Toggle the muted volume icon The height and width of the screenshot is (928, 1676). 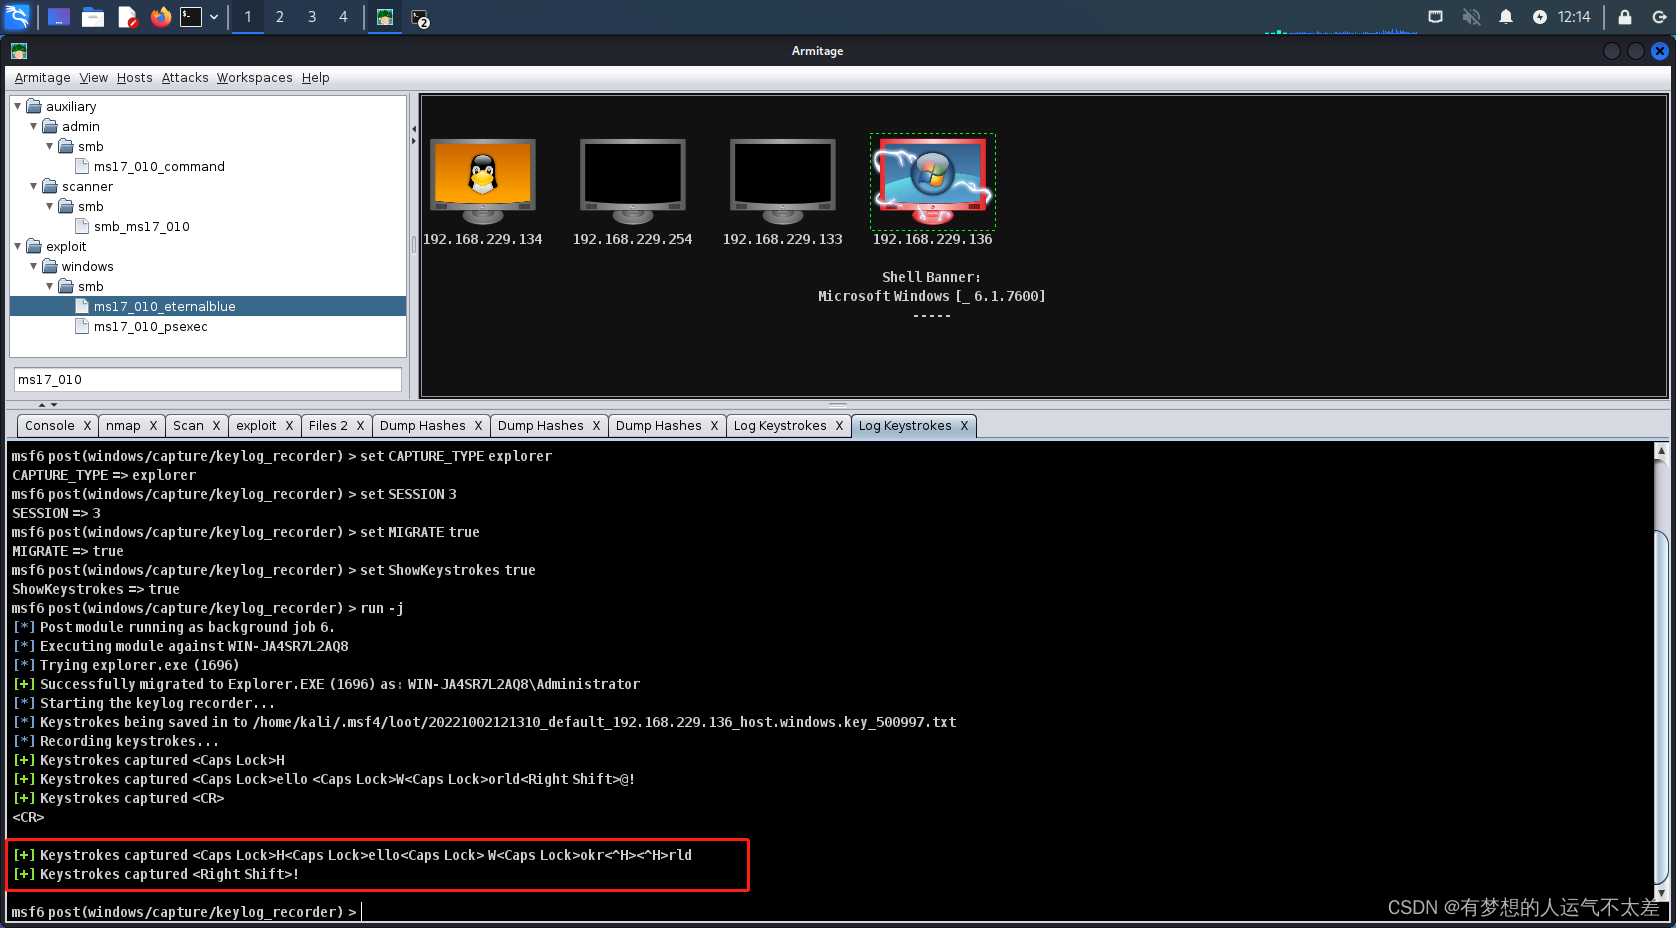coord(1471,17)
